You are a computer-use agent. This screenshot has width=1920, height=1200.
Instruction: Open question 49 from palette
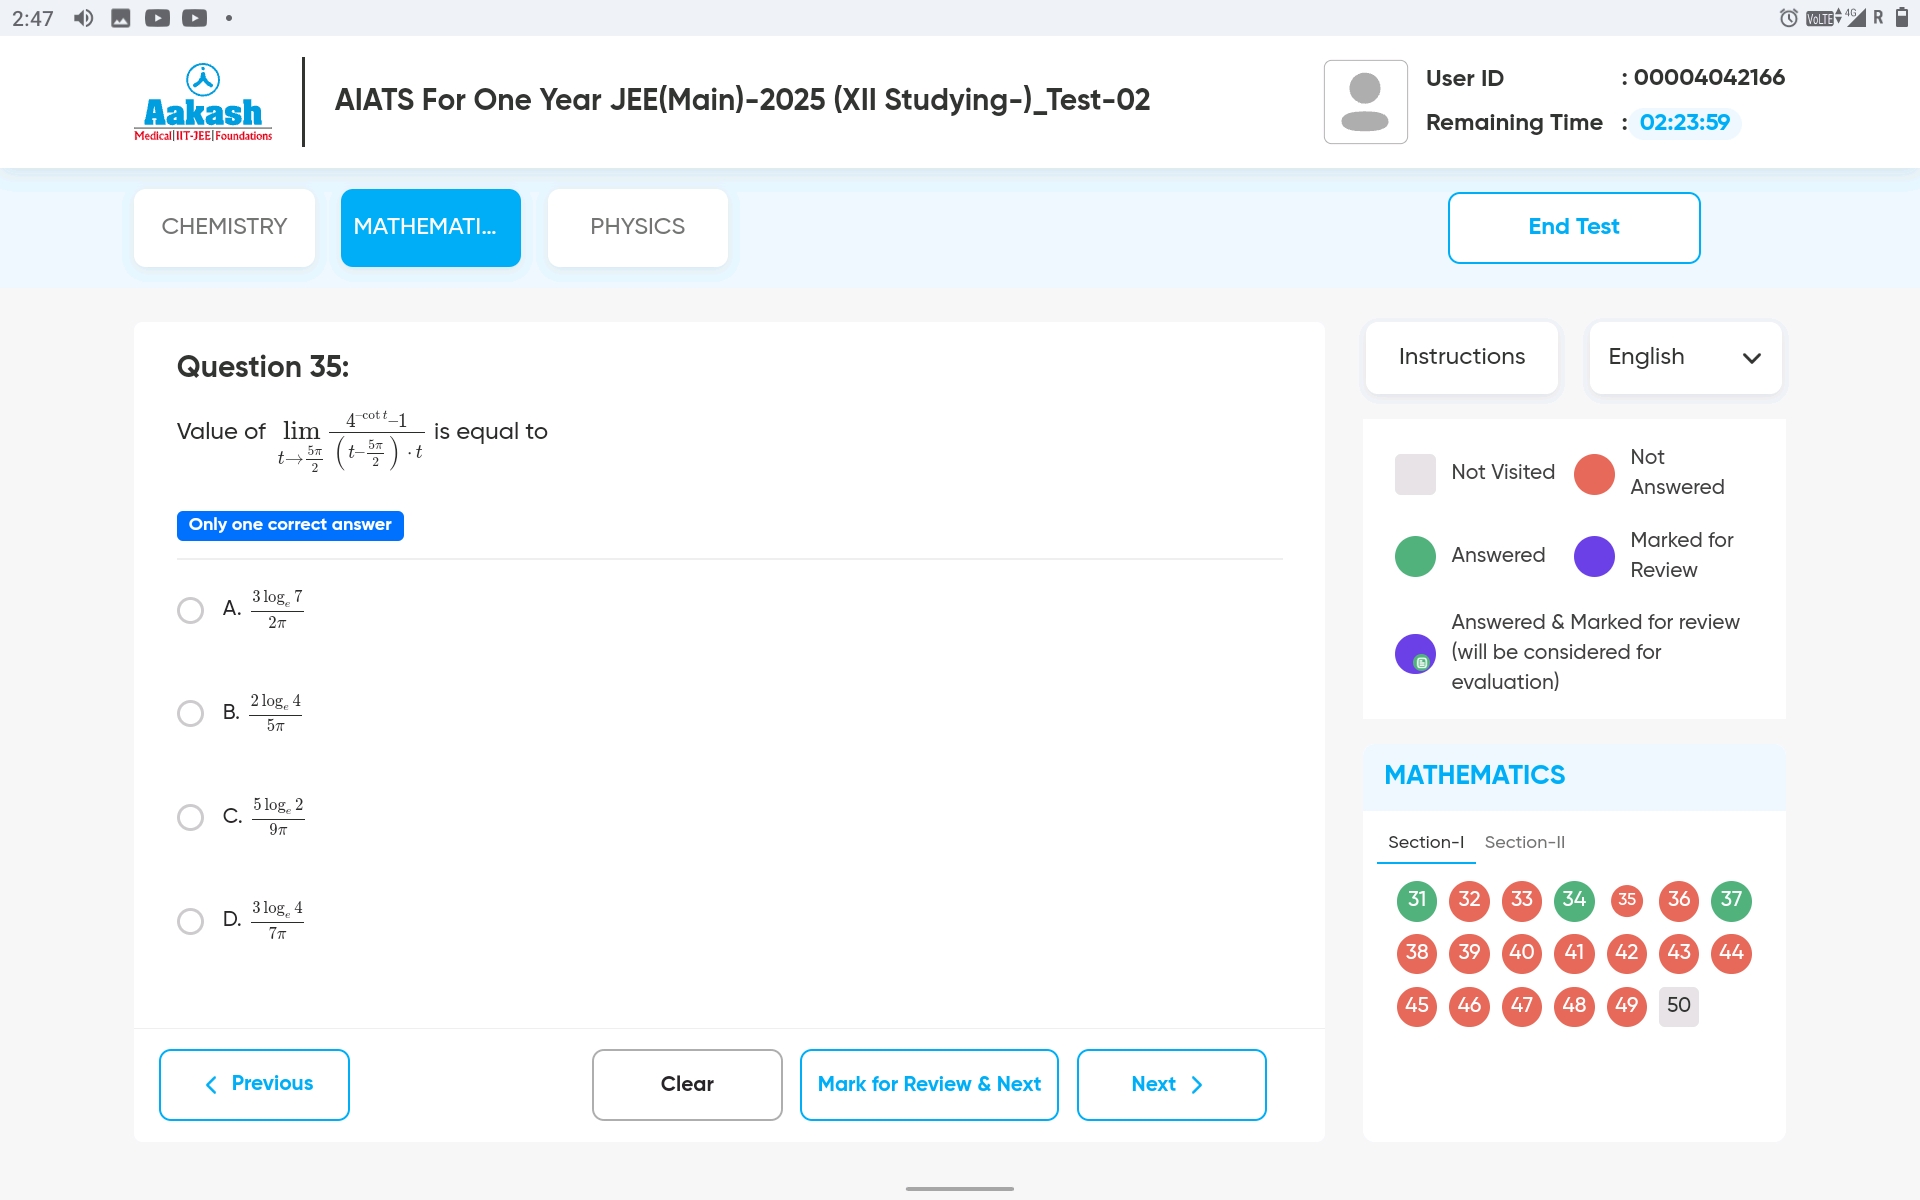coord(1627,1006)
